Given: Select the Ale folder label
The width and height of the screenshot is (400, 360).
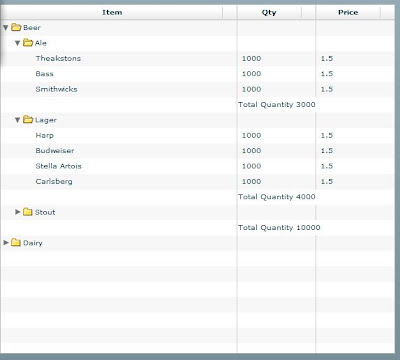Looking at the screenshot, I should pyautogui.click(x=41, y=43).
